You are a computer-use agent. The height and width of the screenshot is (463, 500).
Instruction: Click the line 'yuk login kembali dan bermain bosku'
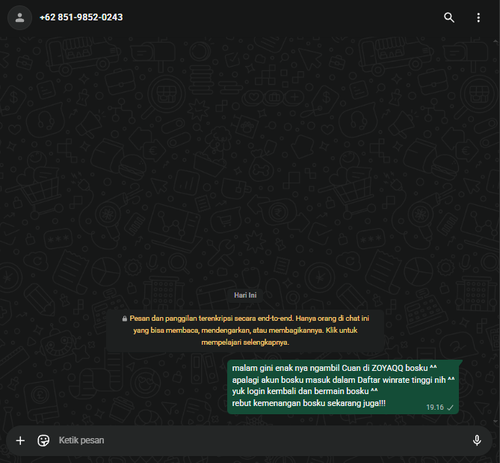coord(305,391)
